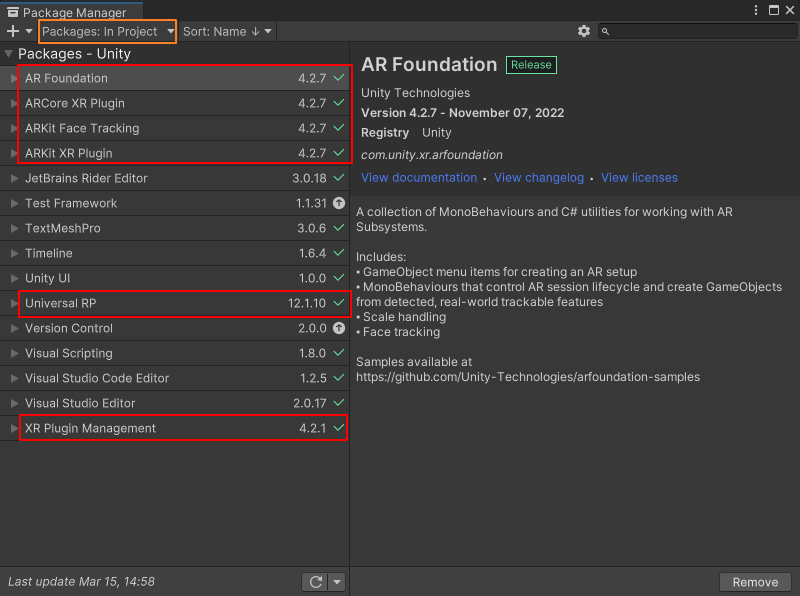Select the TextMeshPro package

pyautogui.click(x=174, y=228)
